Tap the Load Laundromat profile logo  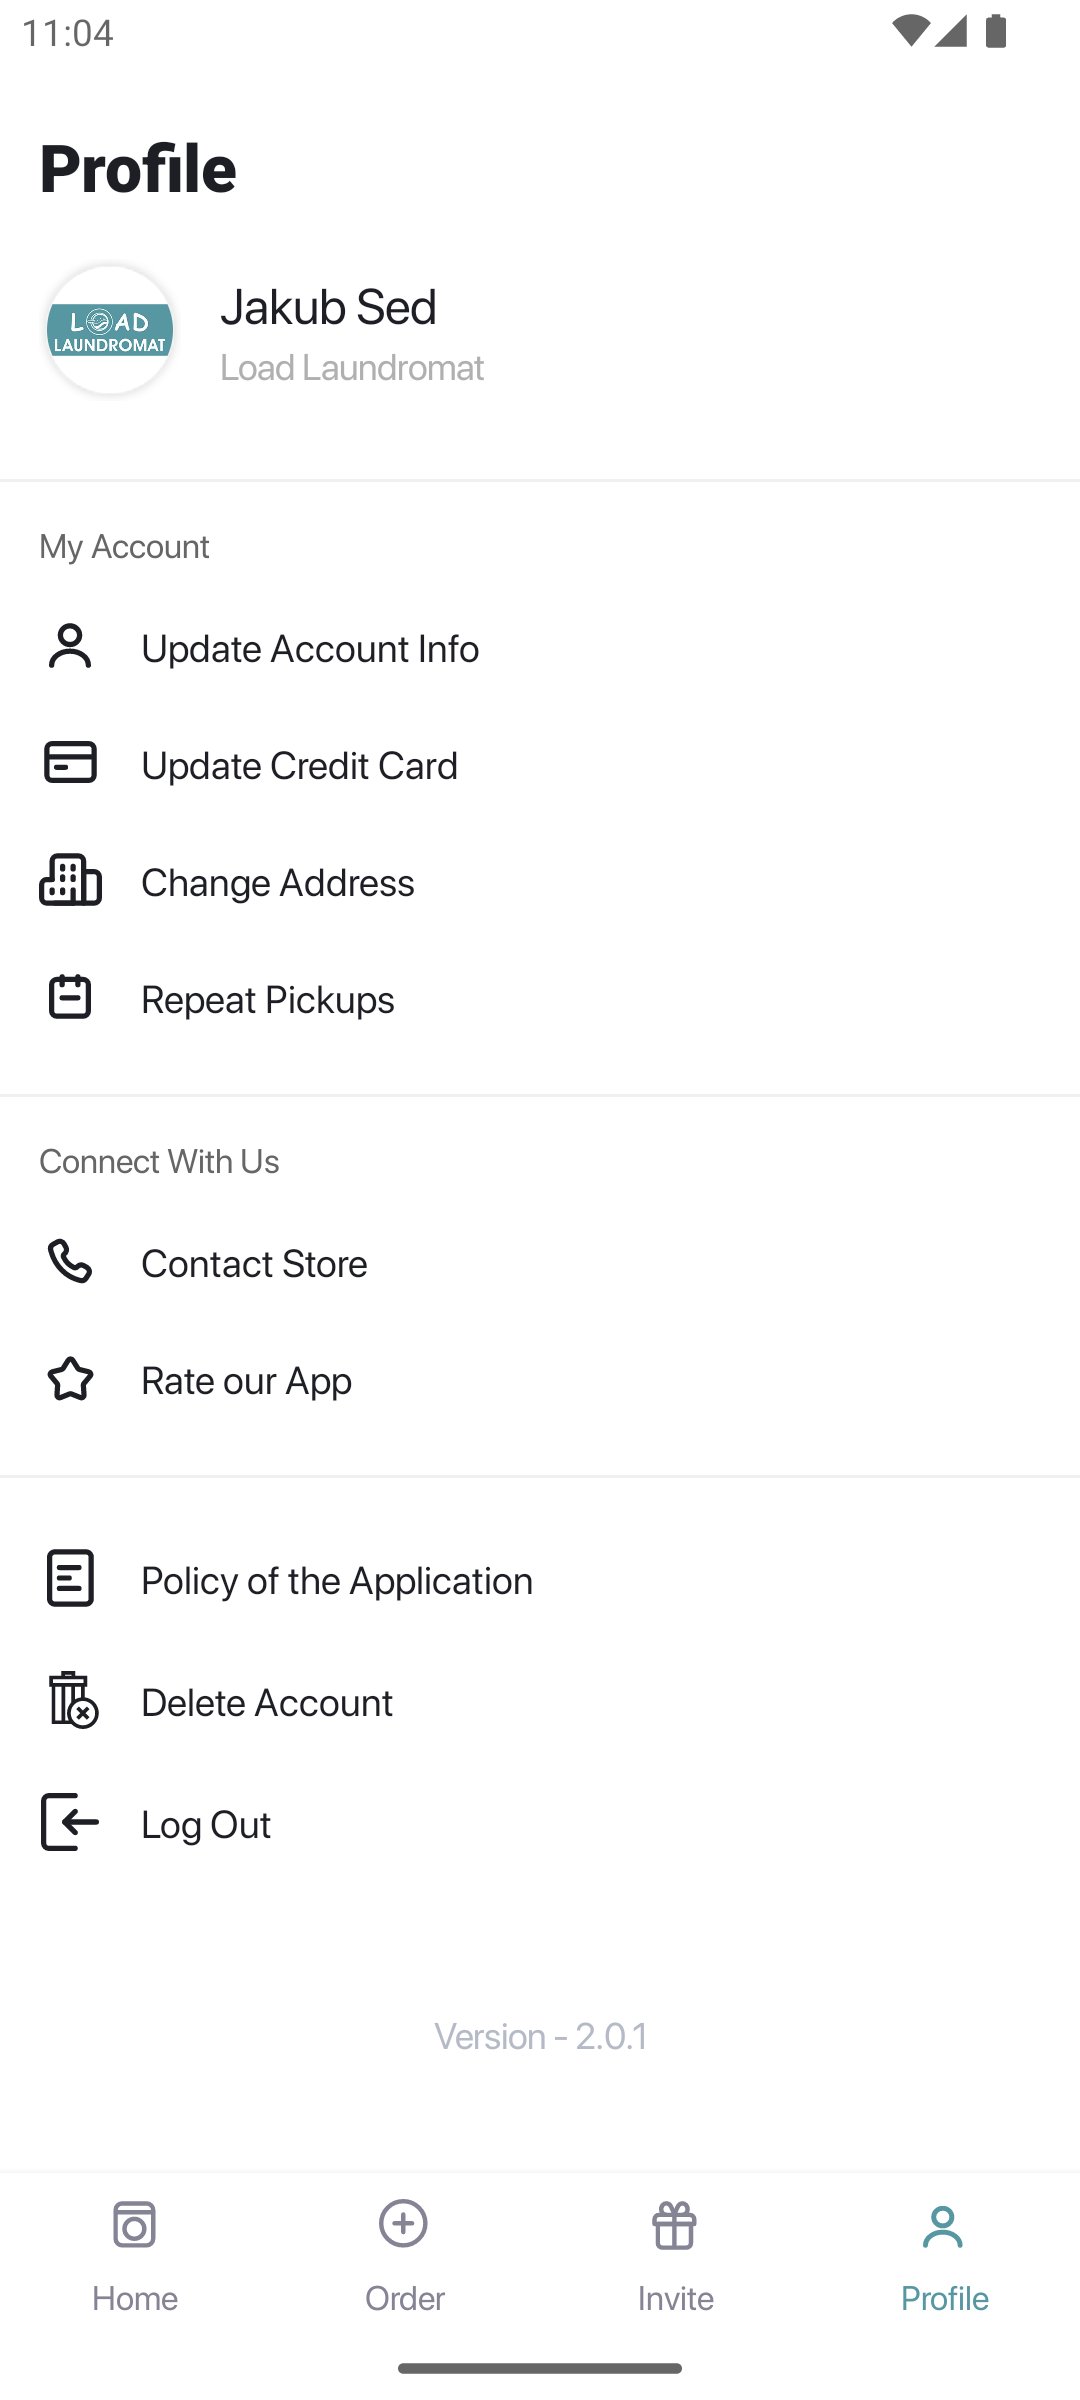[110, 330]
